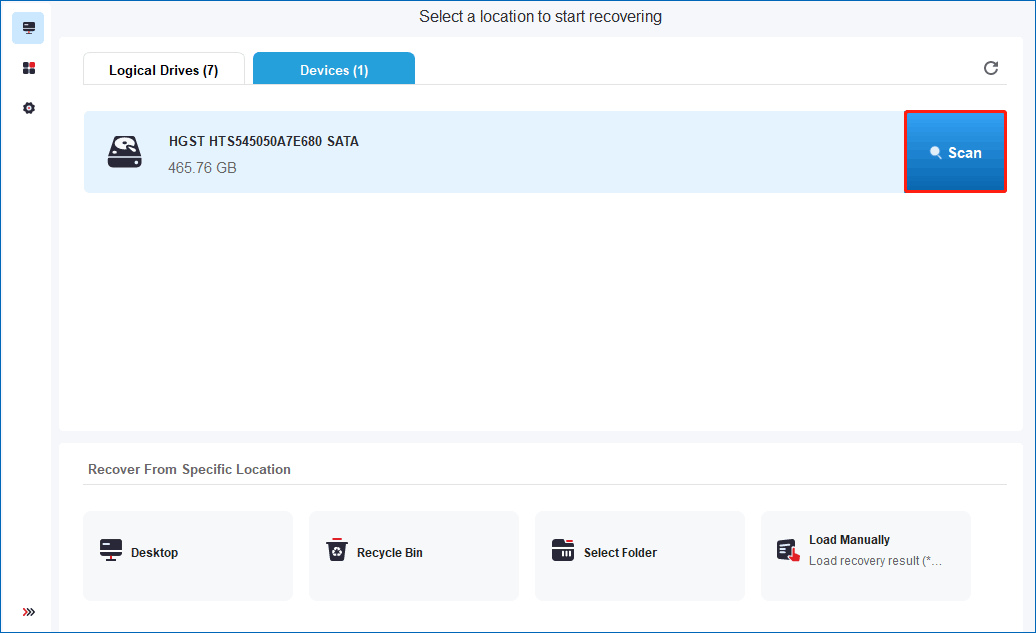Click the hard disk icon for HGST drive
The height and width of the screenshot is (633, 1036).
click(124, 152)
